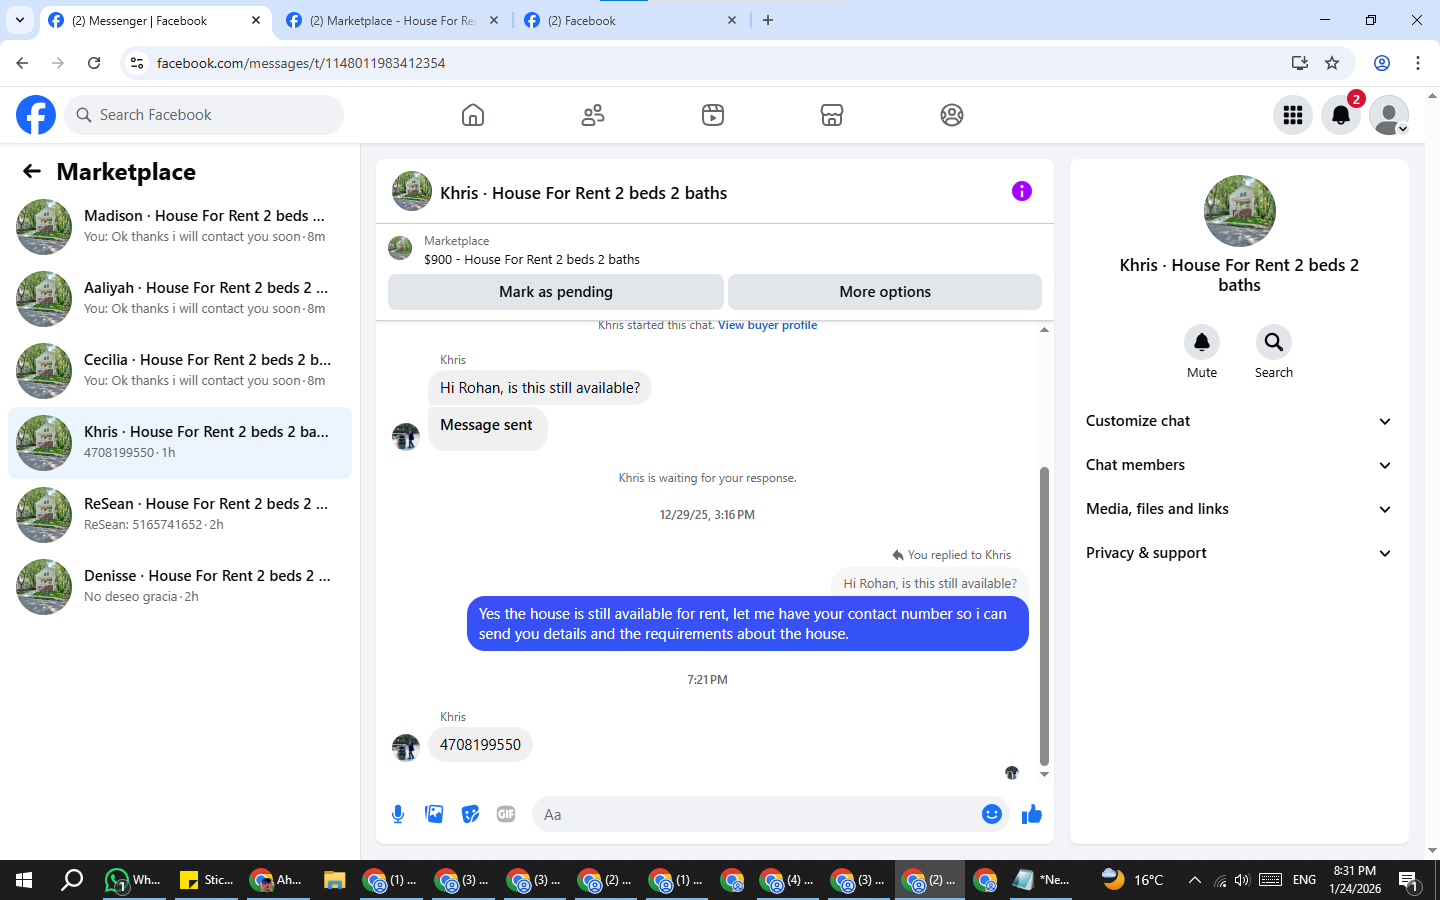Open a new browser tab

tap(768, 20)
